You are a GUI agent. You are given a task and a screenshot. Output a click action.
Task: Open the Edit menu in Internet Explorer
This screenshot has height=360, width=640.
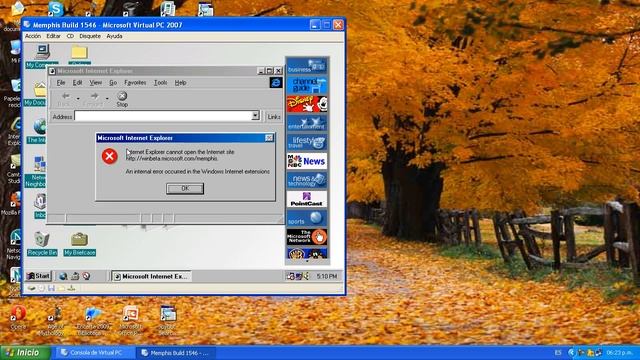(77, 82)
